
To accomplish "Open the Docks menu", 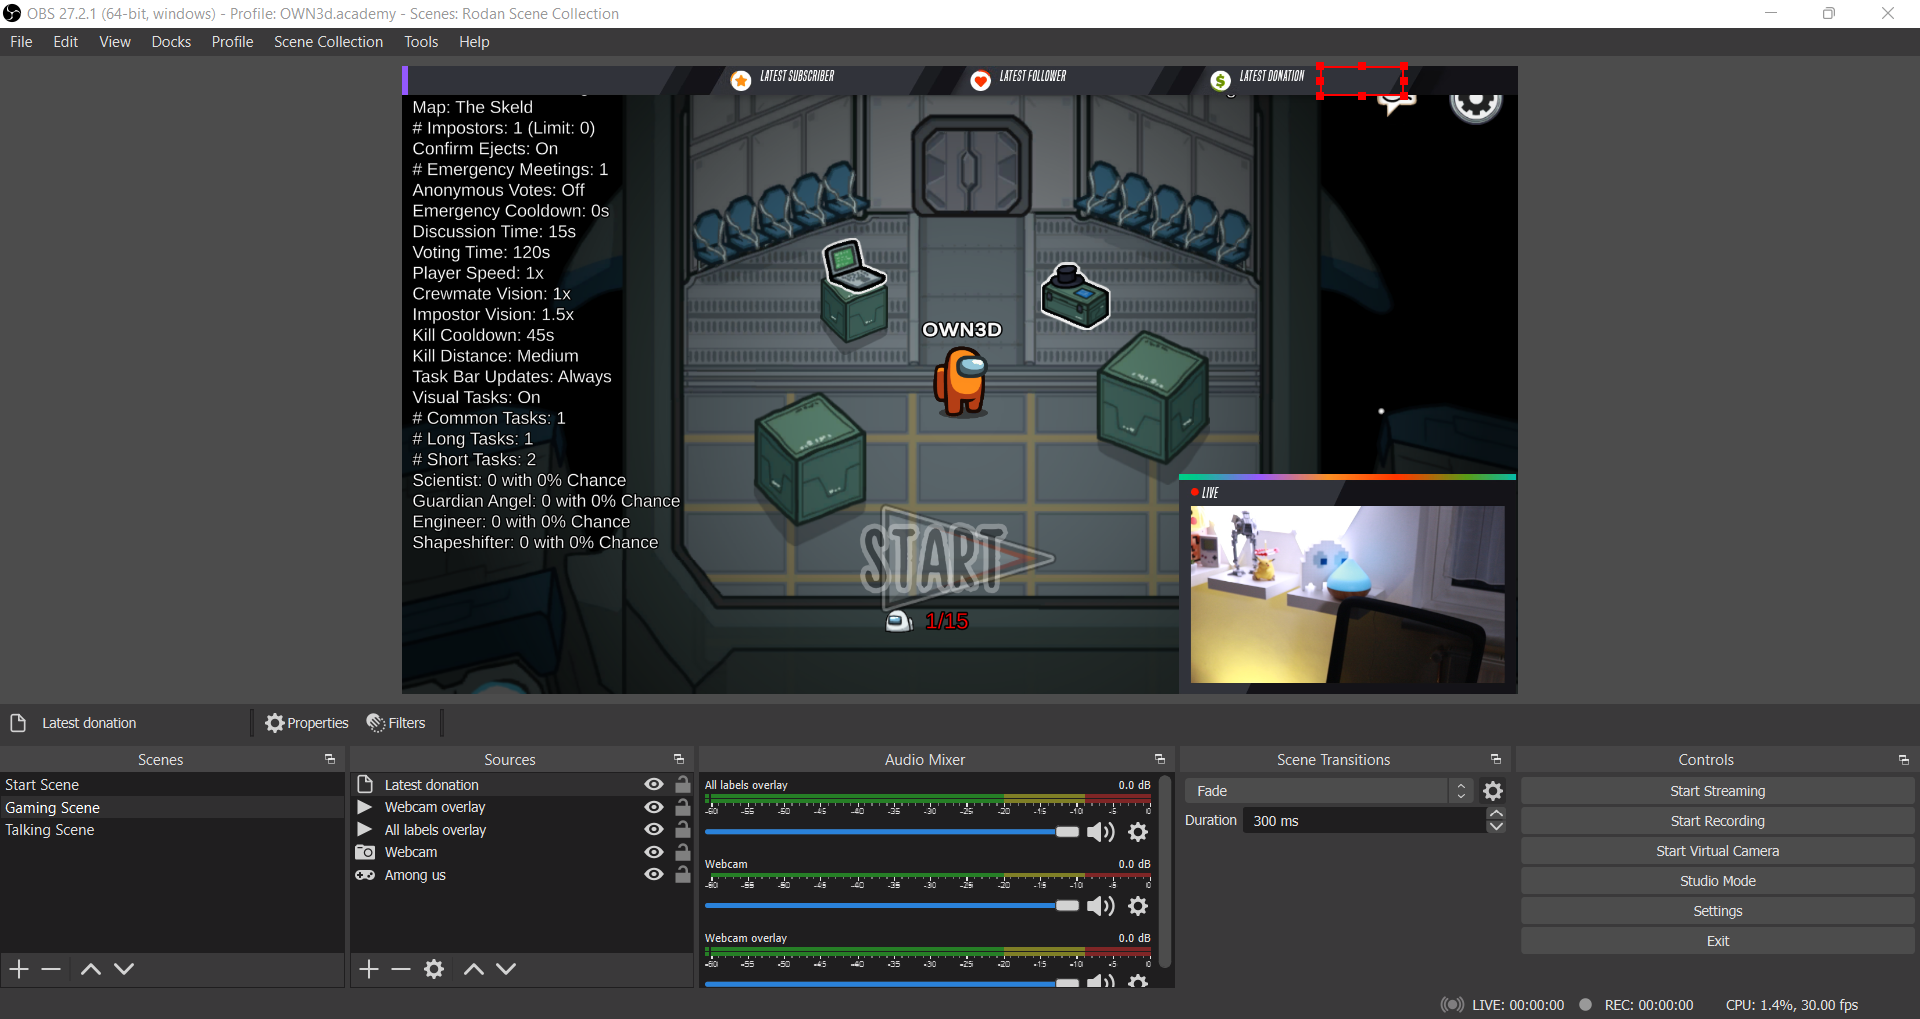I will (x=171, y=42).
